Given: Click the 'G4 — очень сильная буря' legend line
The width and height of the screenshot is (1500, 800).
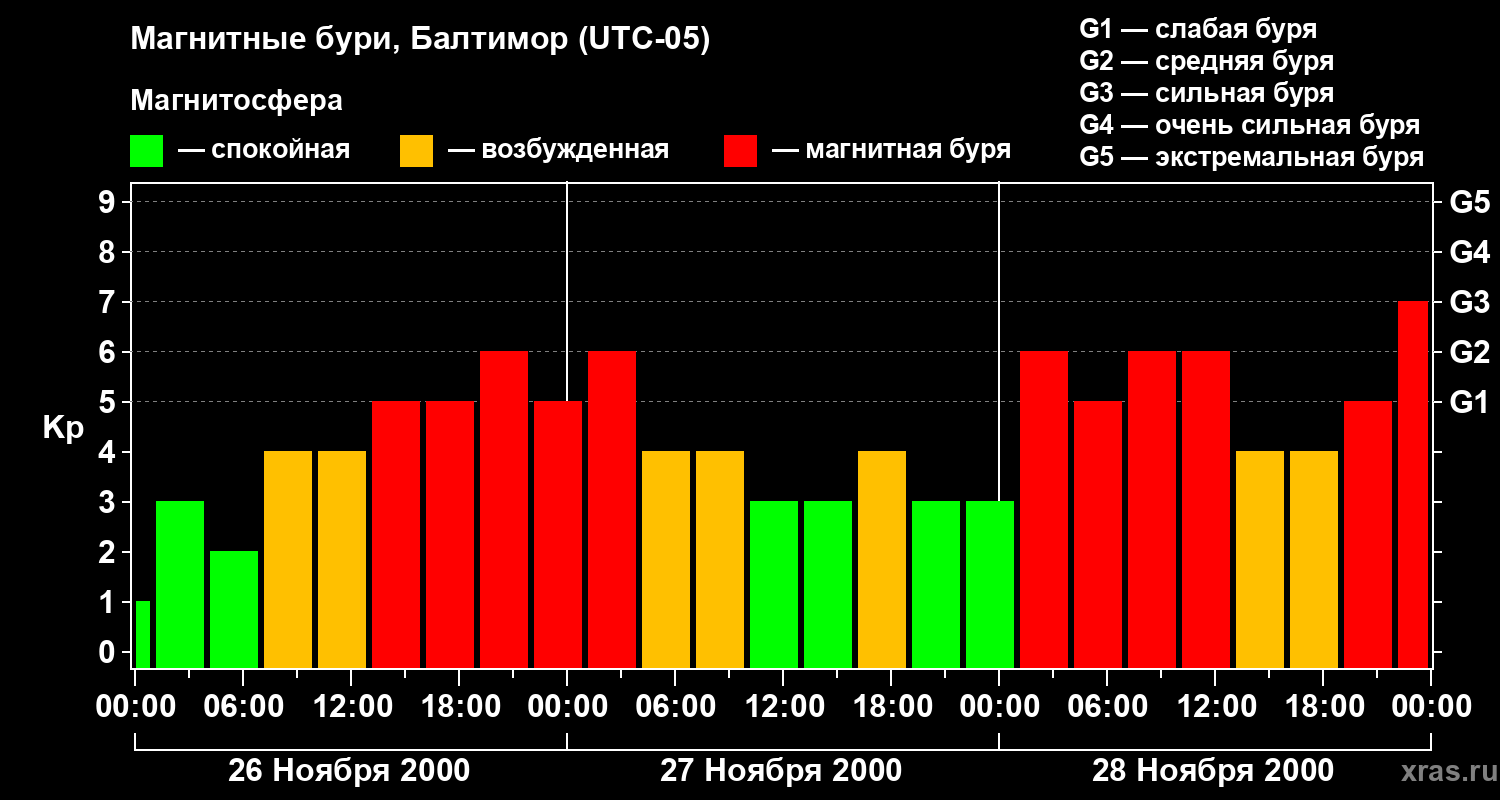Looking at the screenshot, I should click(1250, 125).
